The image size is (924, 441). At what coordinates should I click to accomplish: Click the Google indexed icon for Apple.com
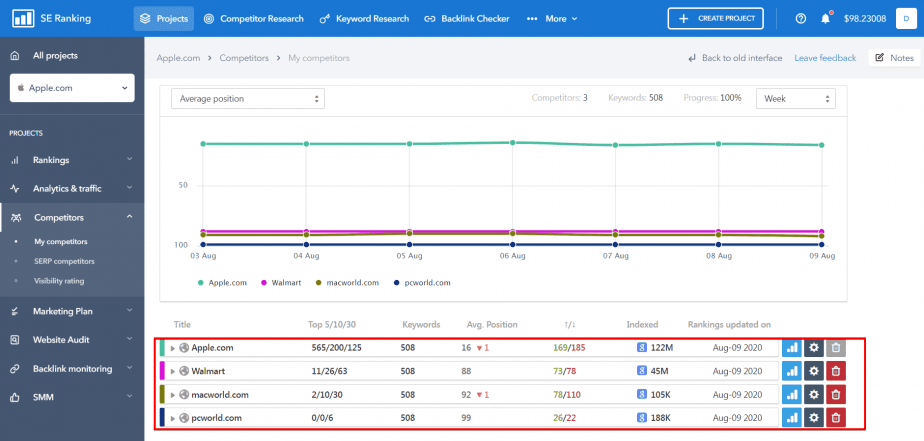click(x=642, y=348)
